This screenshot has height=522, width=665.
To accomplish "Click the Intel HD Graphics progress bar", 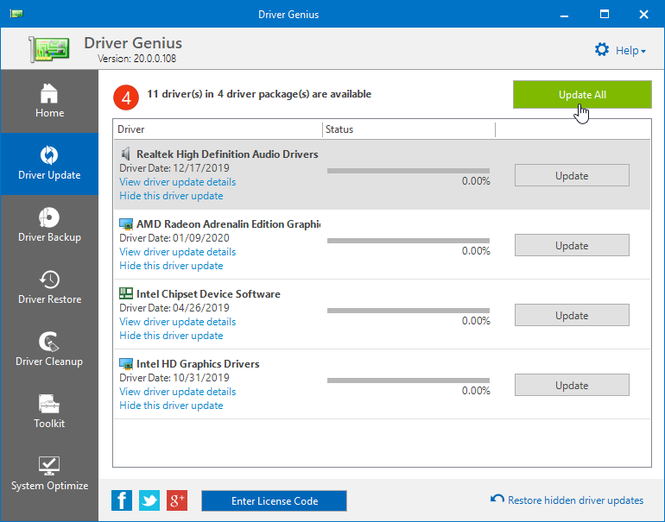I will pyautogui.click(x=408, y=380).
